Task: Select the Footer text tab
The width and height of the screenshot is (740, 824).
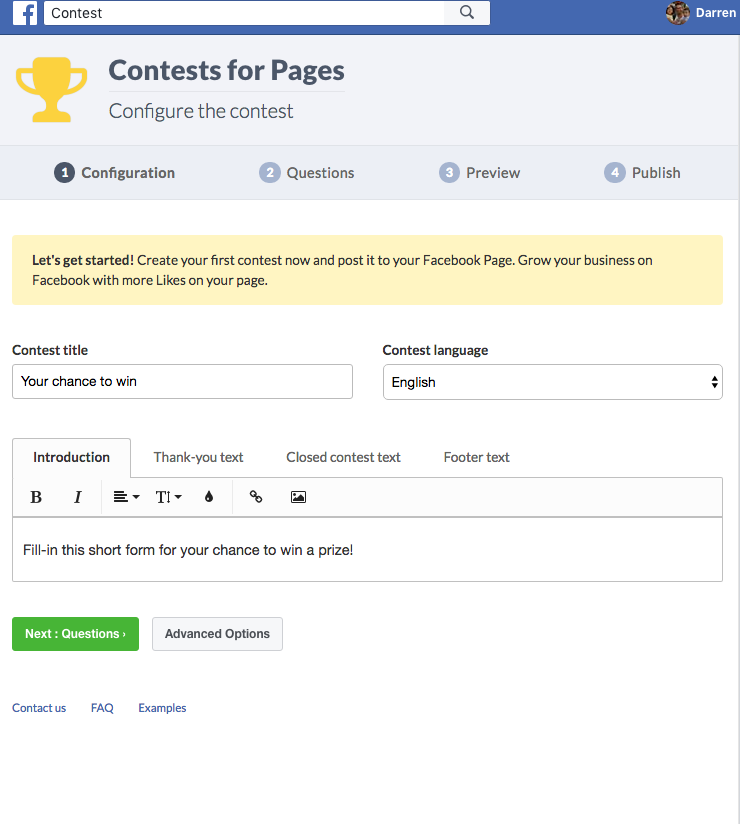Action: pyautogui.click(x=476, y=457)
